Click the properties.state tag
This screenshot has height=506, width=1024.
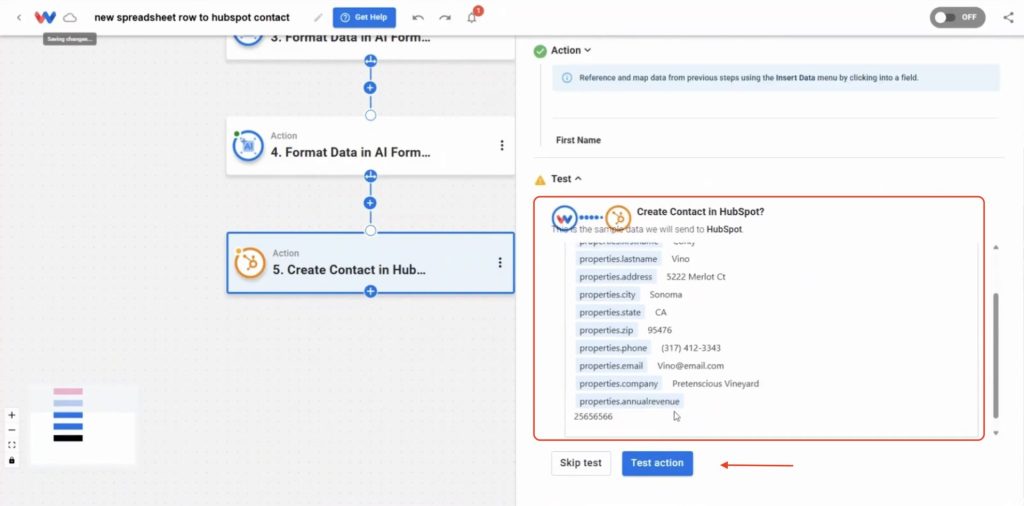tap(610, 313)
